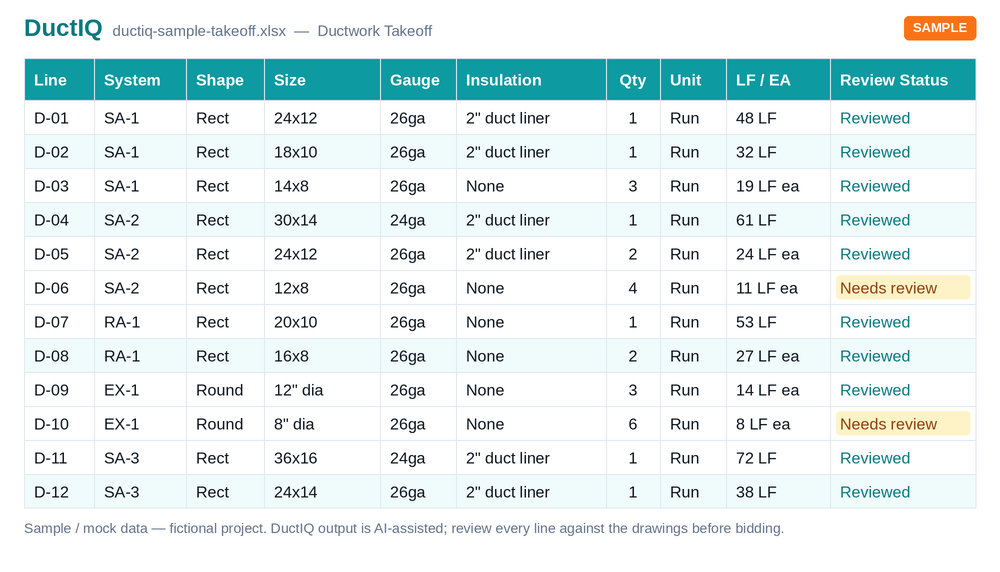Viewport: 1000px width, 572px height.
Task: Click quantity 4 in row D-06
Action: tap(633, 288)
